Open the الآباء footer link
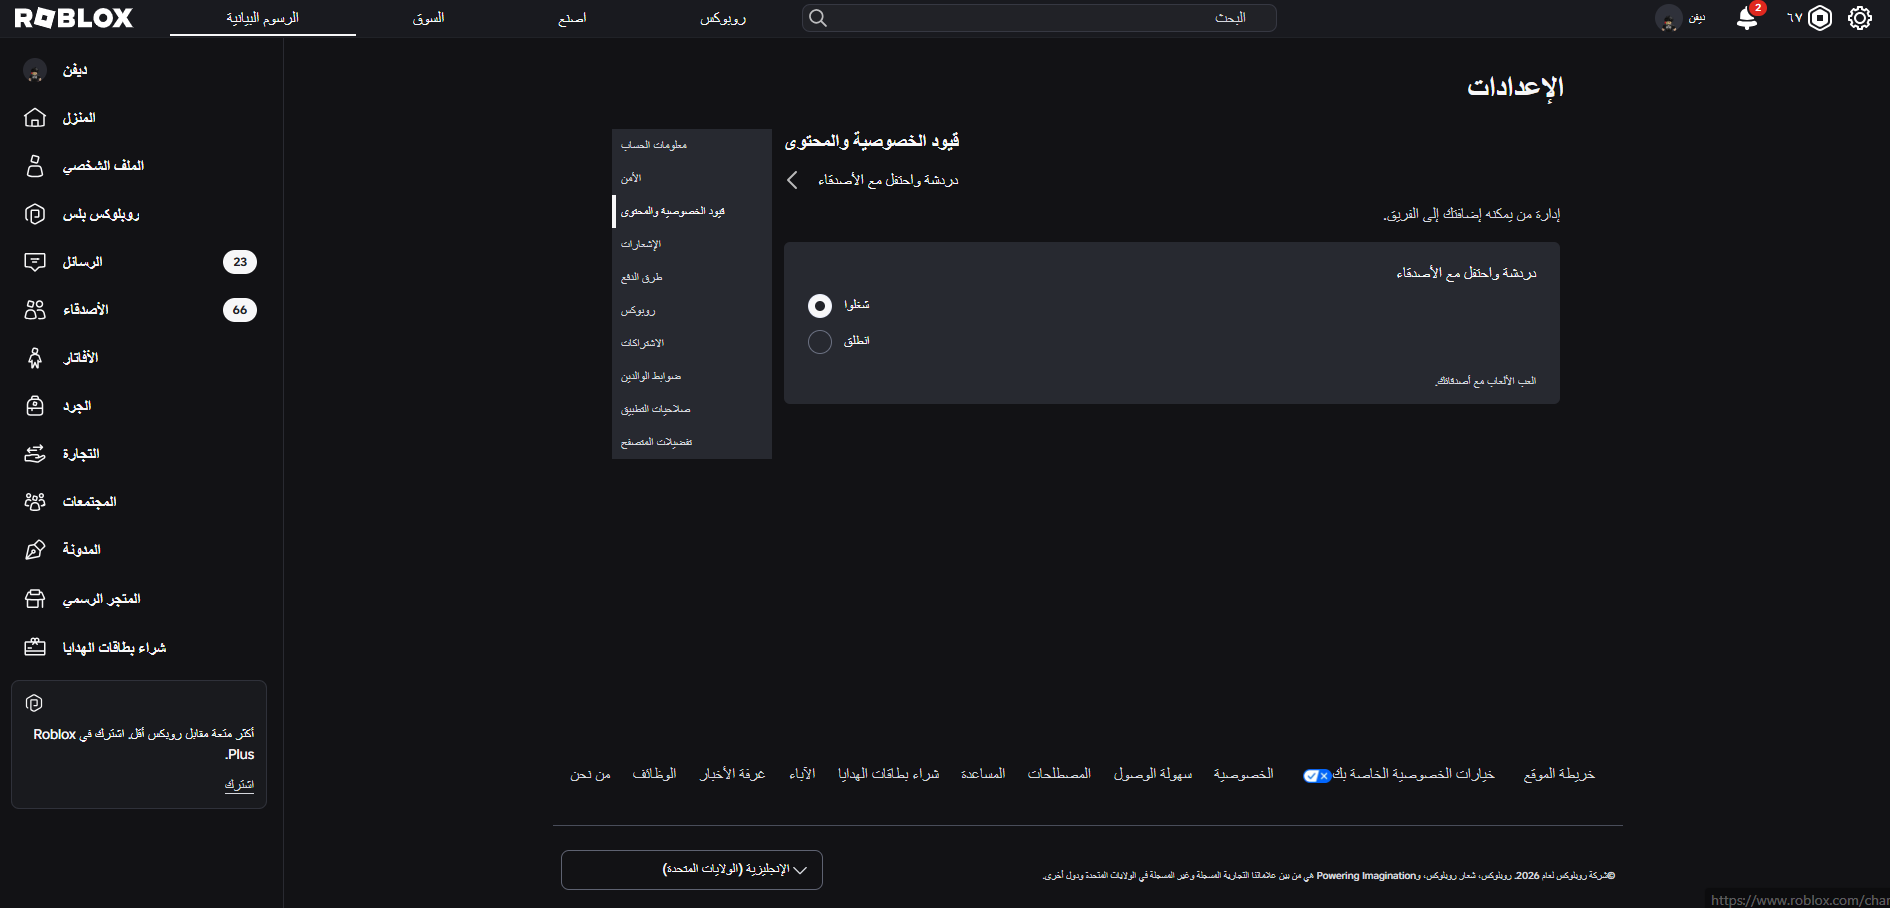 (x=802, y=774)
